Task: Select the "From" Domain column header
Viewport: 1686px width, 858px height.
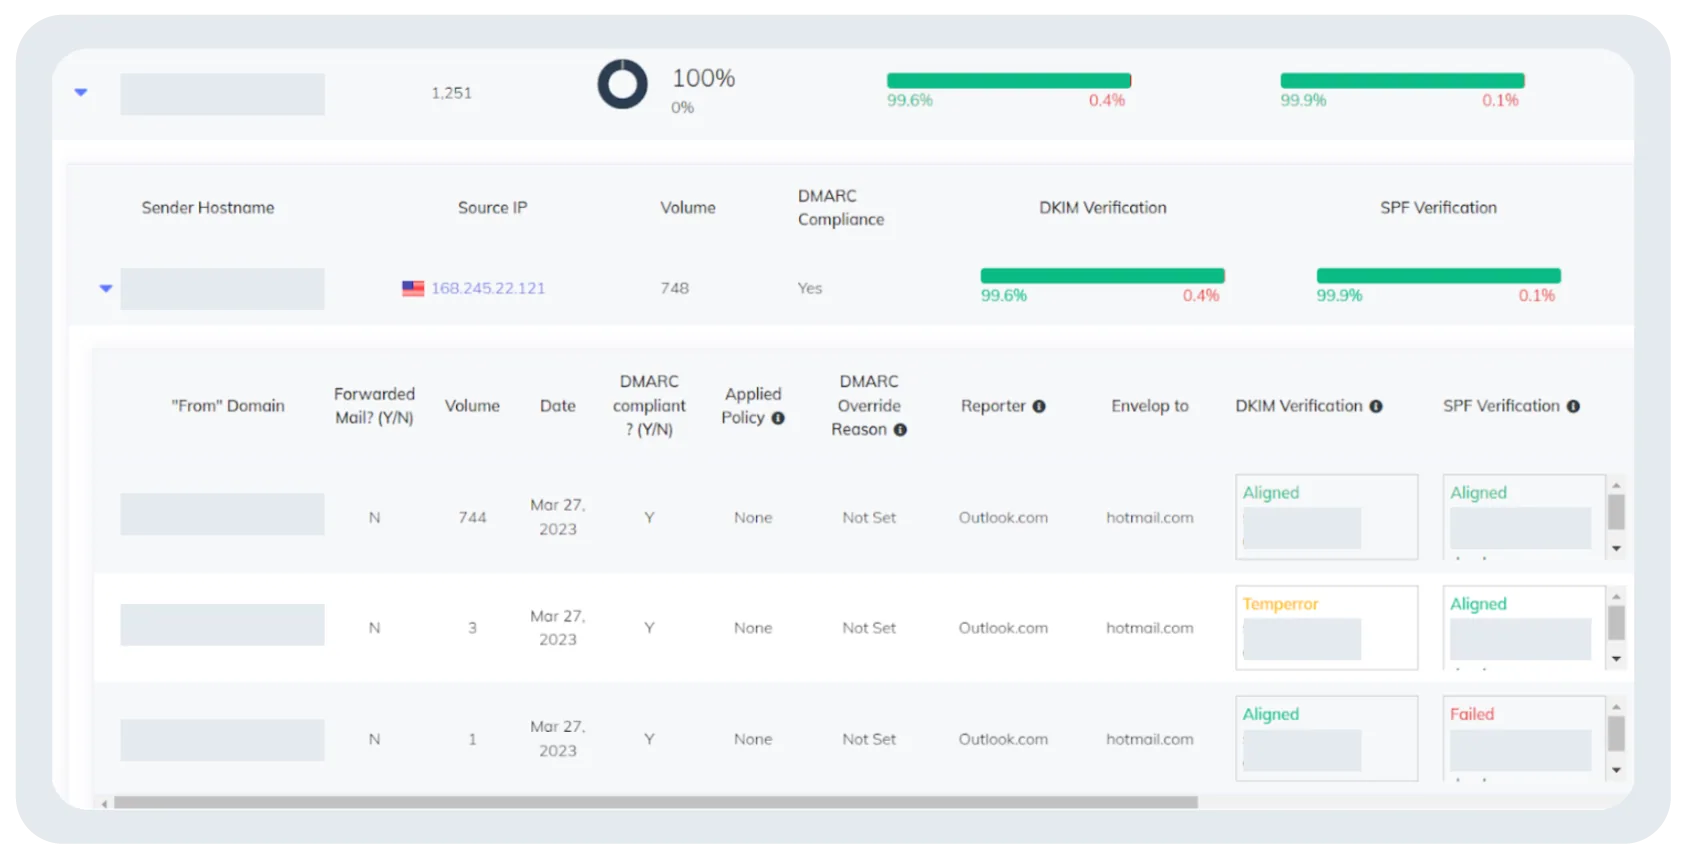Action: click(228, 406)
